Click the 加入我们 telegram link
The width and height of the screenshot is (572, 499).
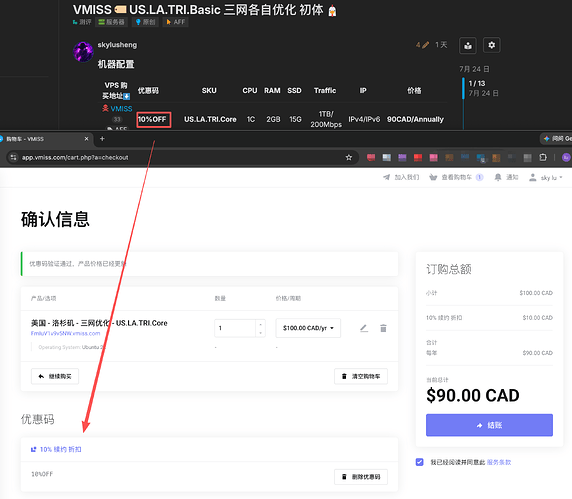coord(401,177)
